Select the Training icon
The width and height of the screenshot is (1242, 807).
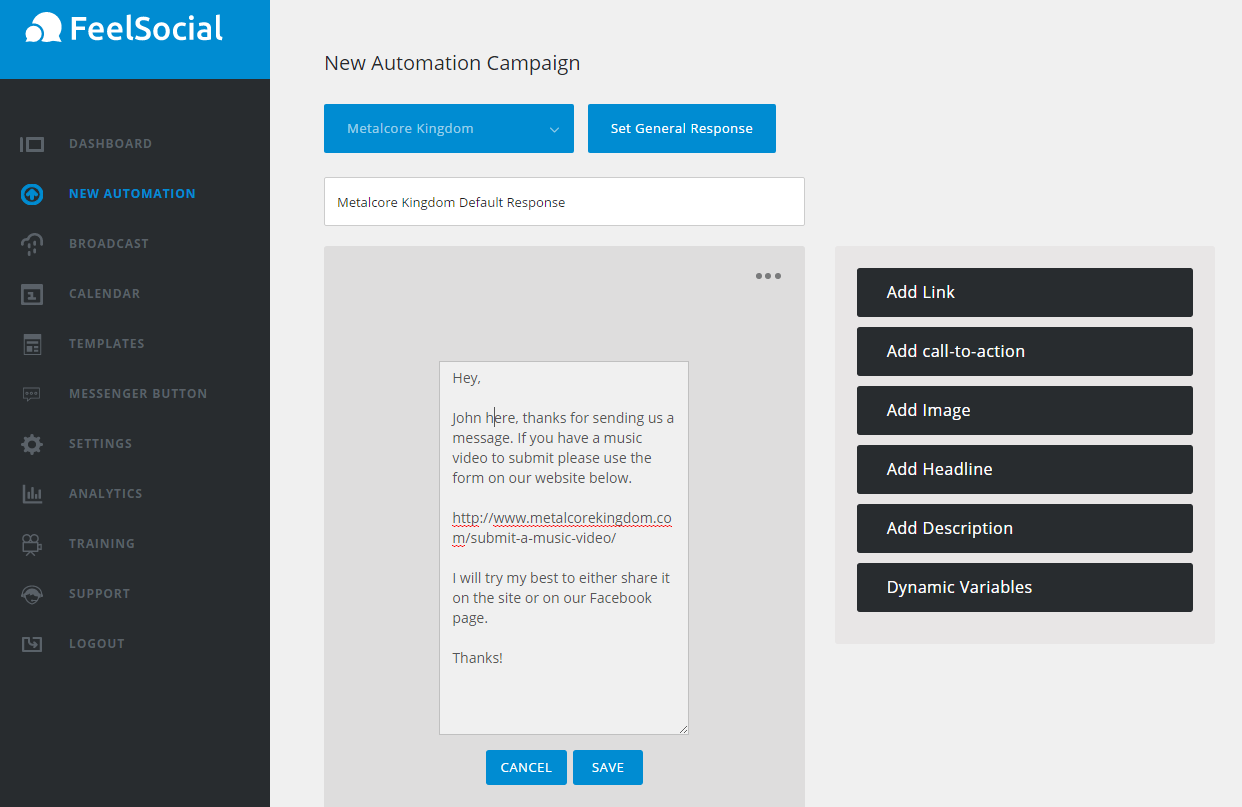point(32,544)
